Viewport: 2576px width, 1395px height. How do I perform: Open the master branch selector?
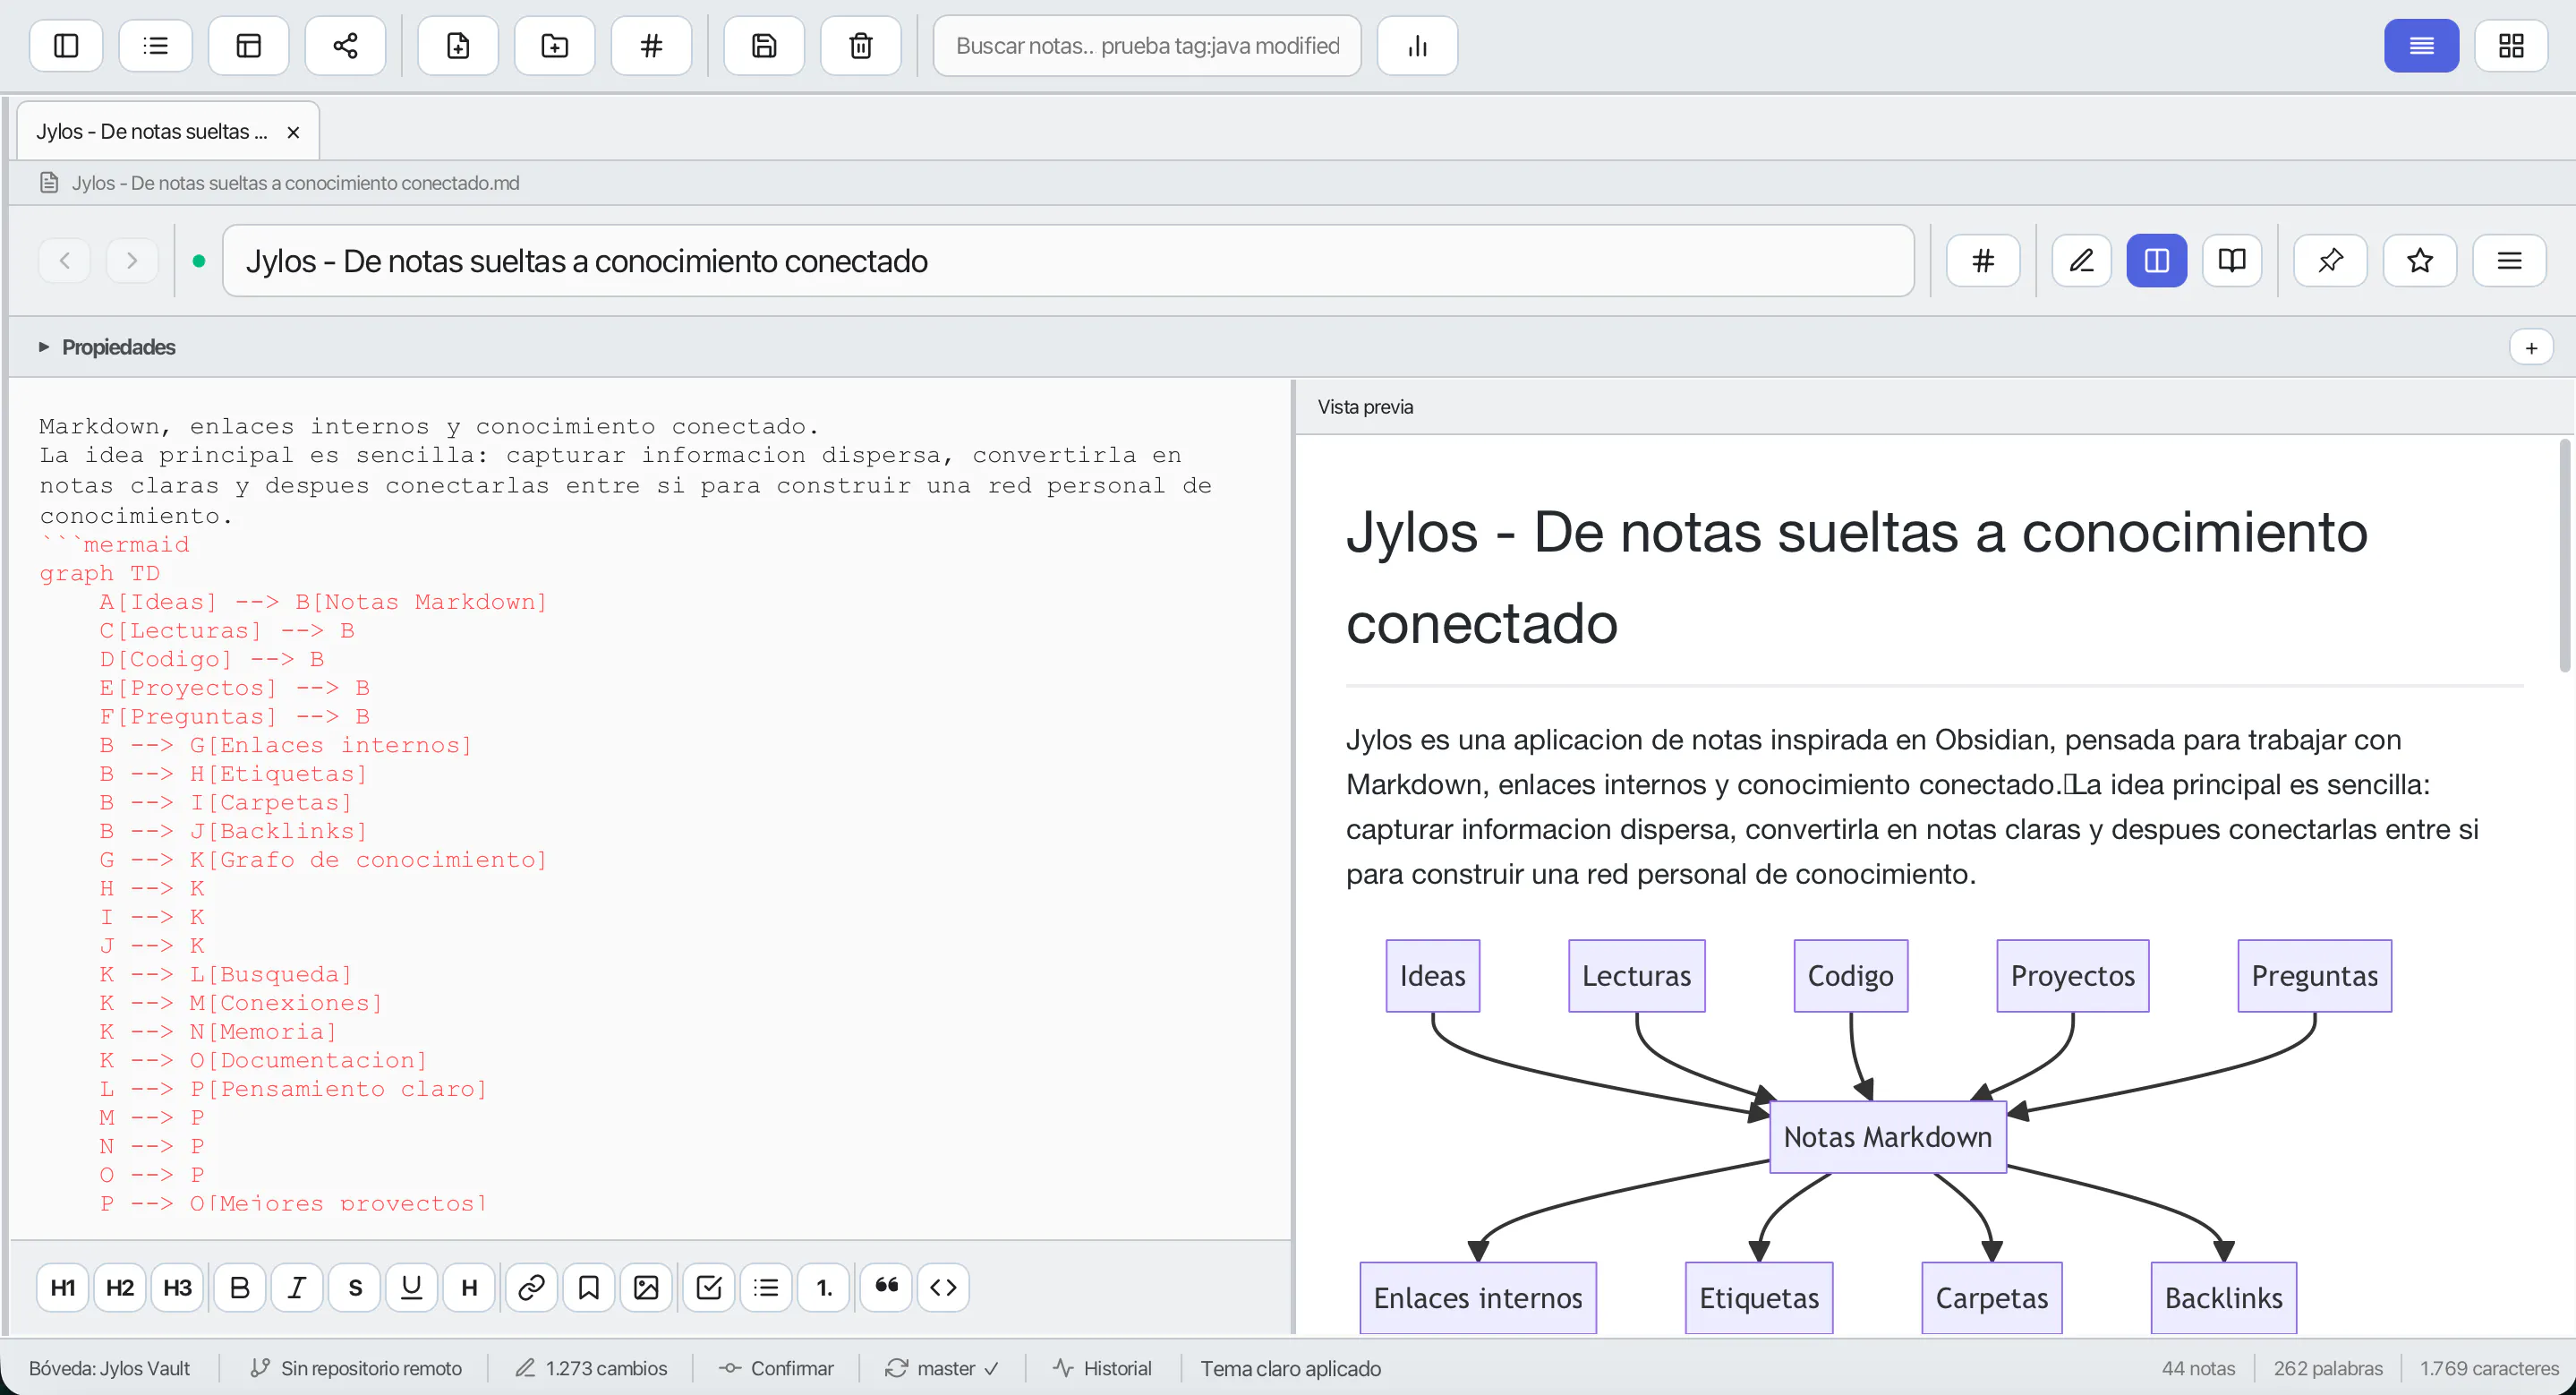coord(942,1368)
